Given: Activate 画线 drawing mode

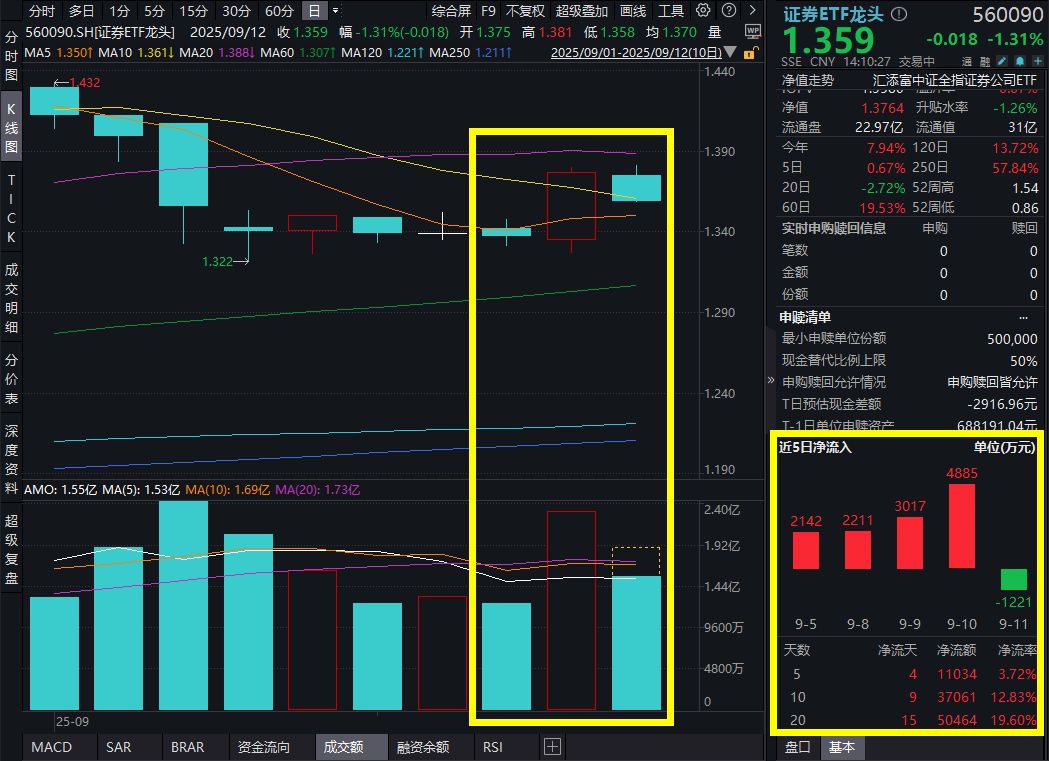Looking at the screenshot, I should [x=632, y=9].
